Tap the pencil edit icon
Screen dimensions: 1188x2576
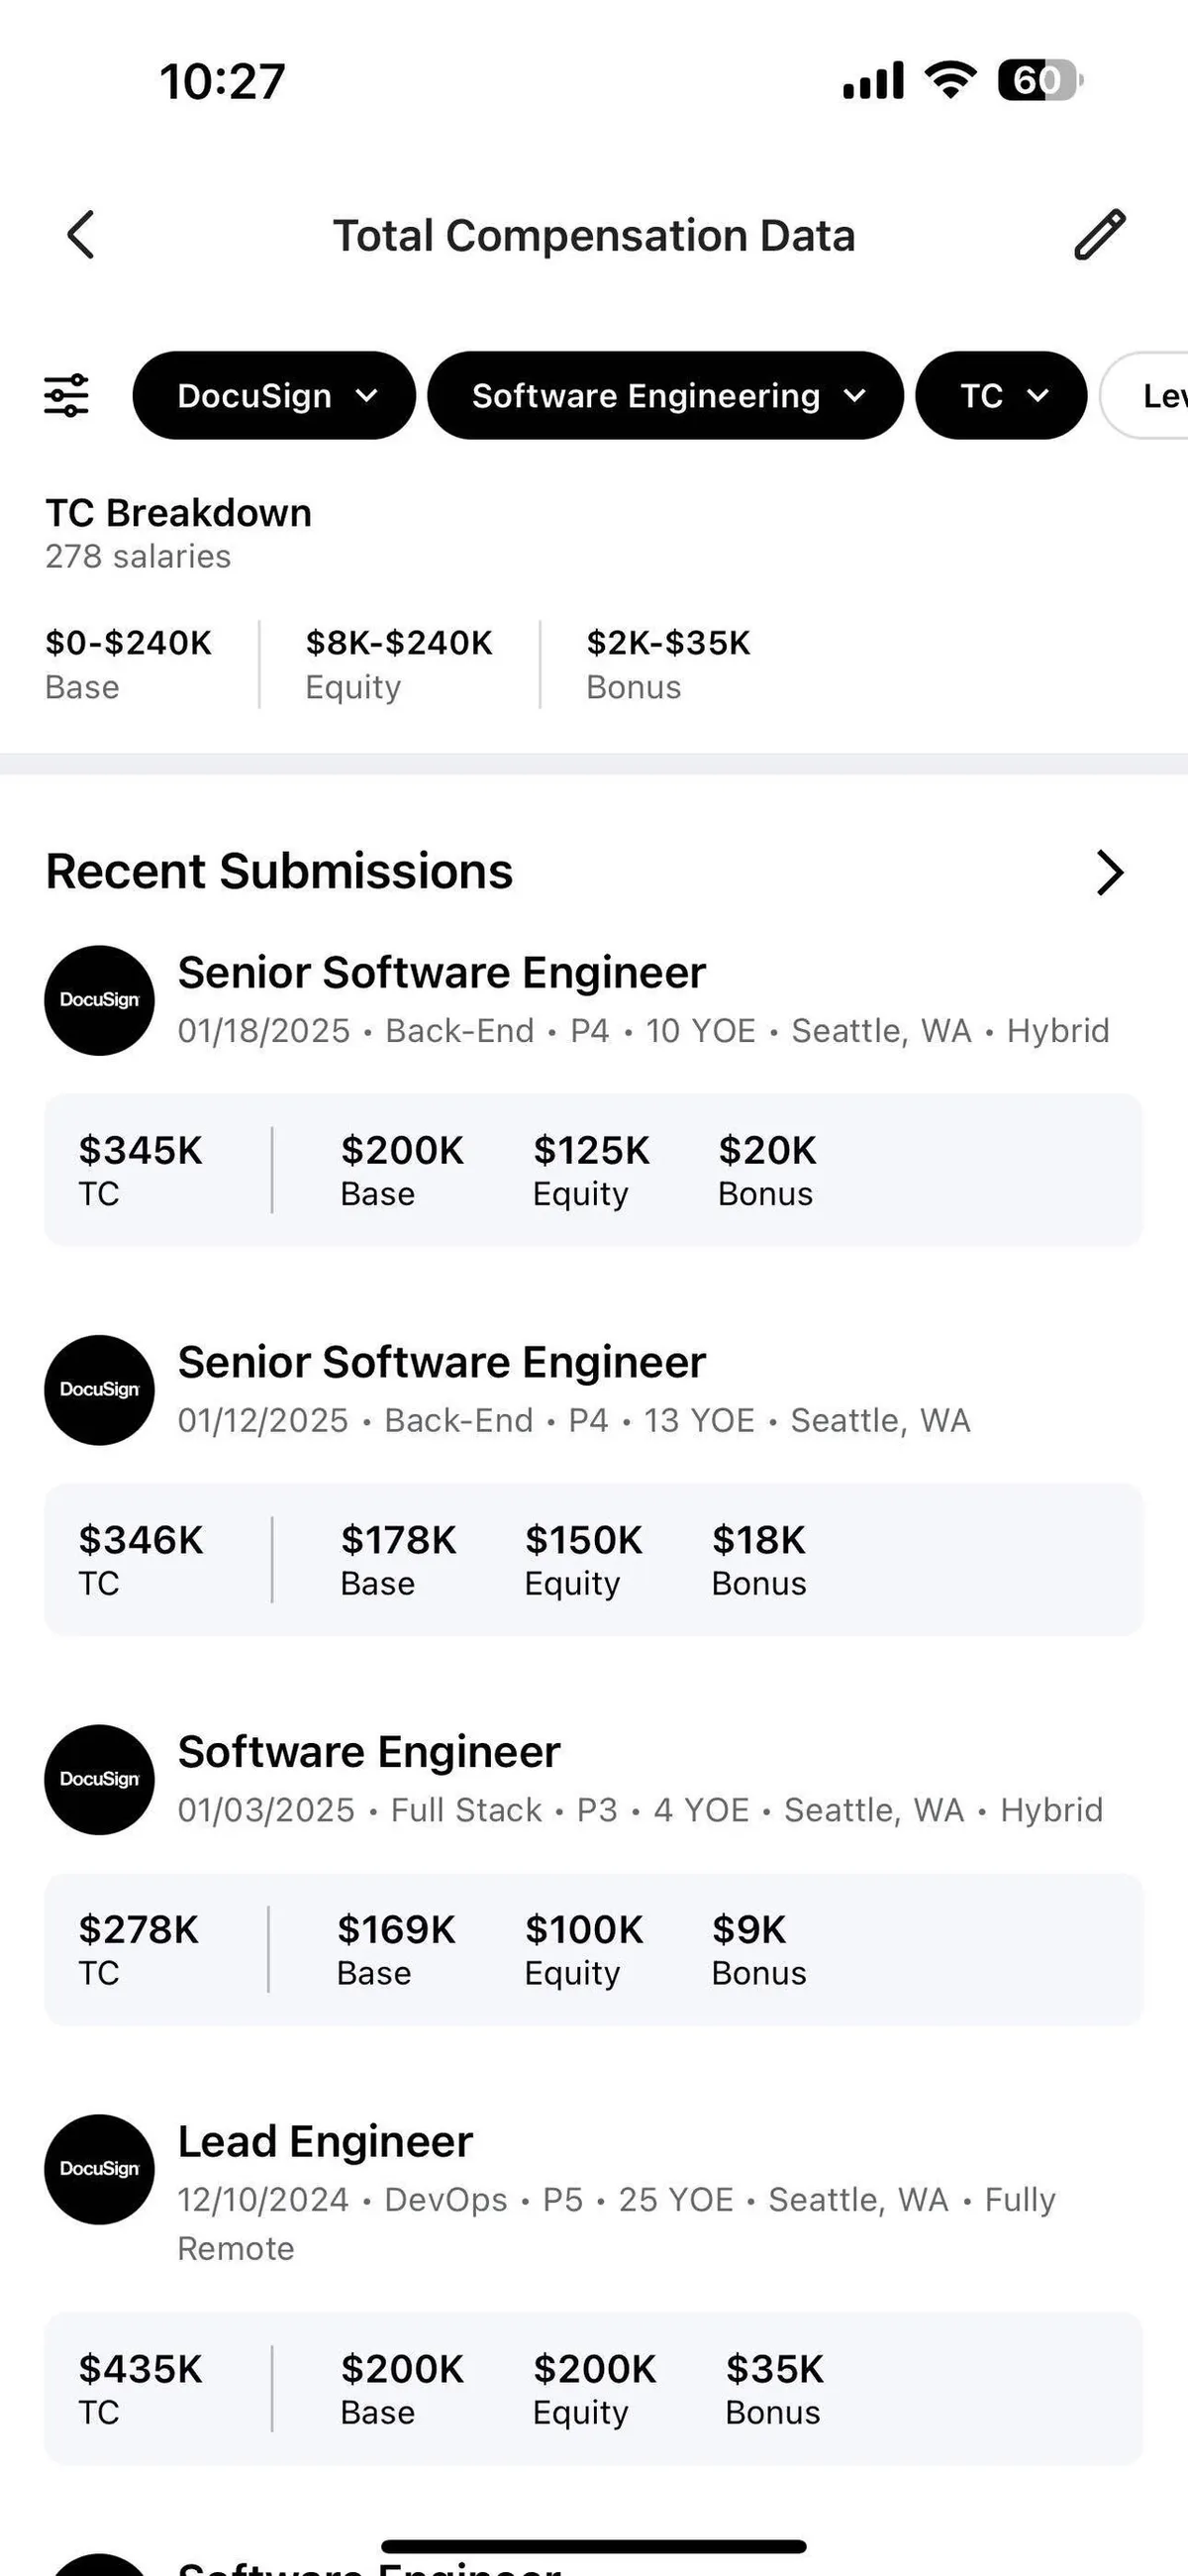[x=1100, y=235]
